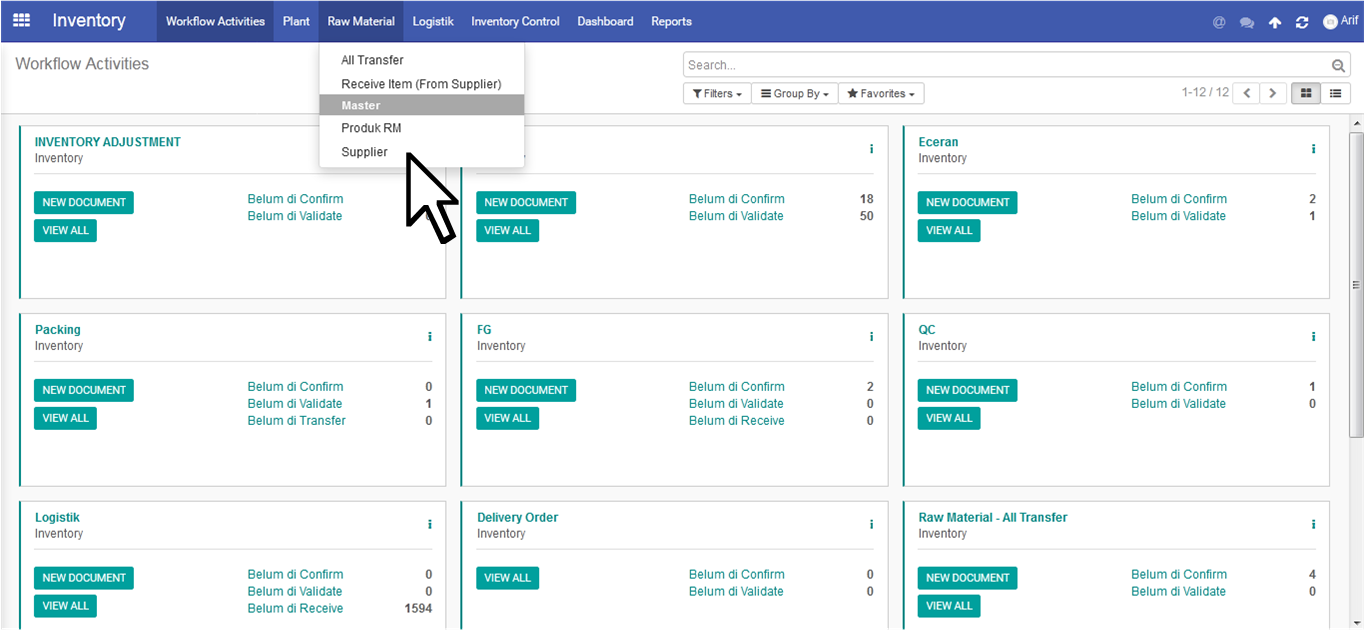Image resolution: width=1365 pixels, height=630 pixels.
Task: Open the conversations chat icon
Action: 1246,22
